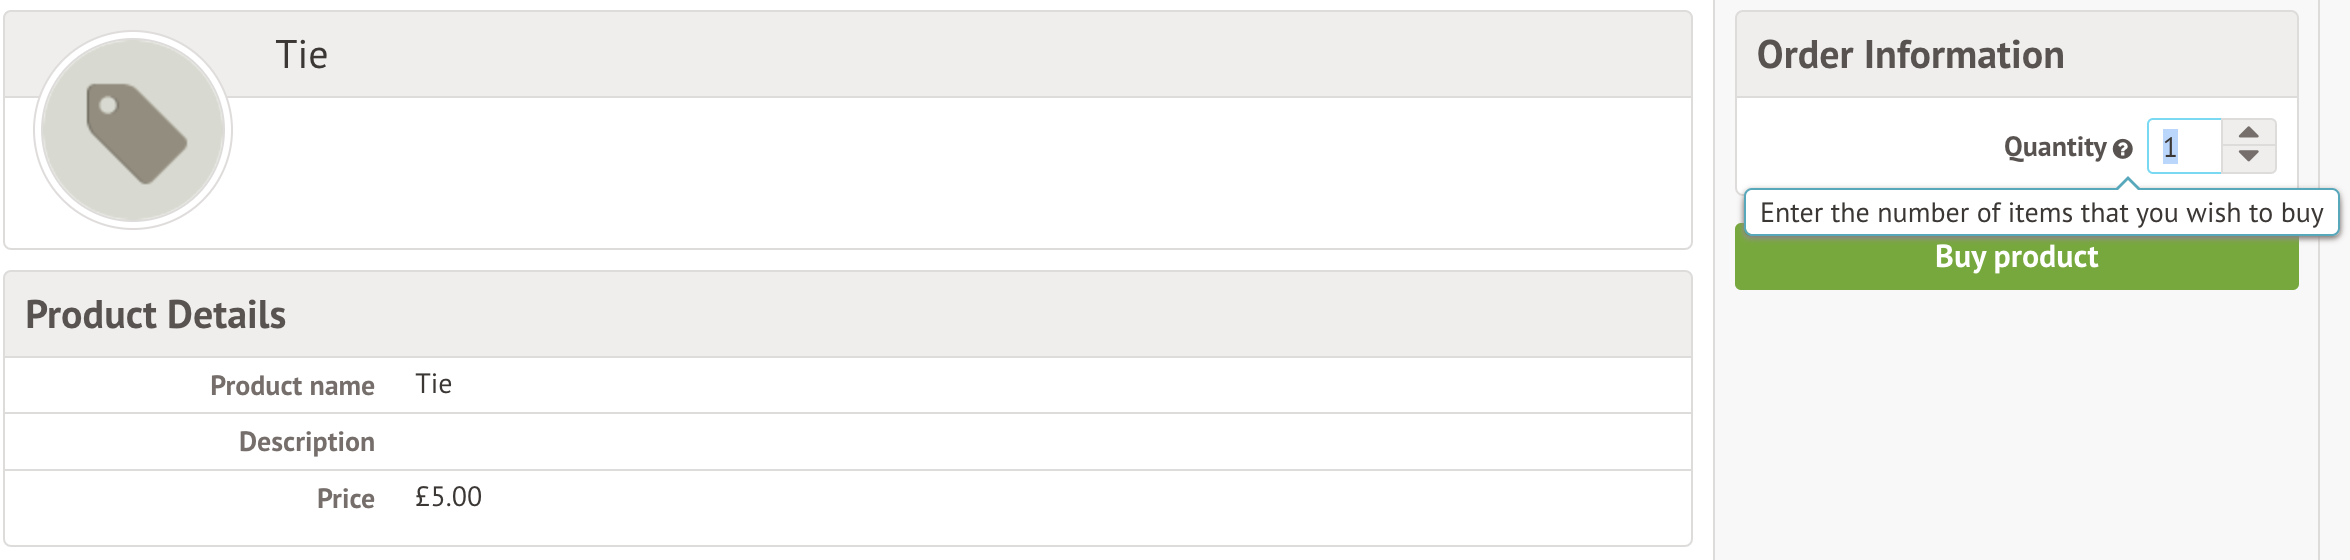The height and width of the screenshot is (560, 2350).
Task: Click into the Quantity number field
Action: (2185, 147)
